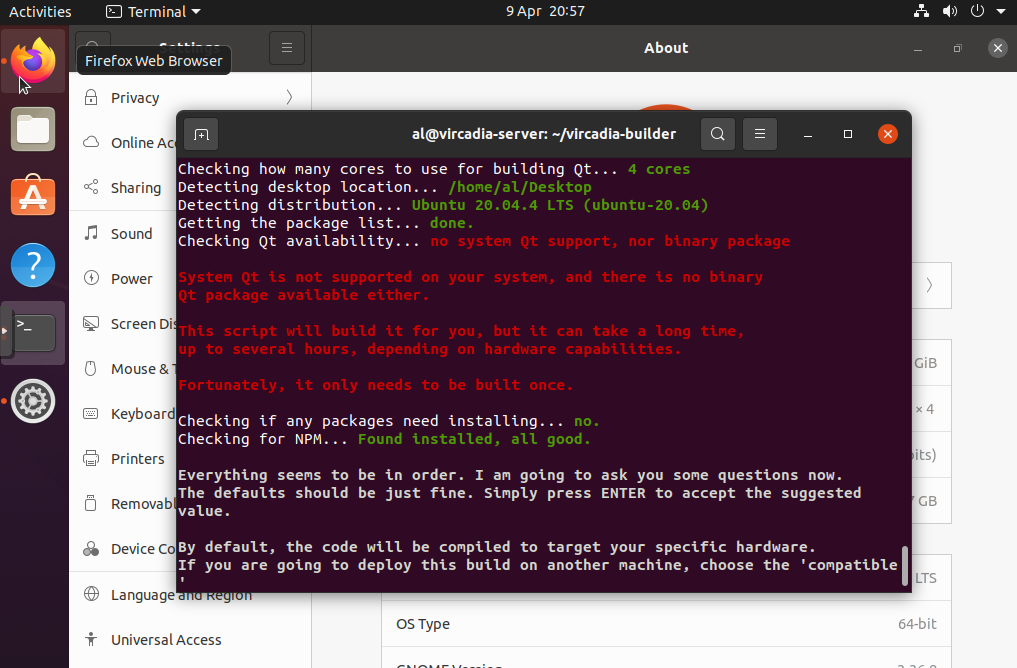Click the terminal search magnifier button
Screen dimensions: 1017x668
click(x=717, y=134)
